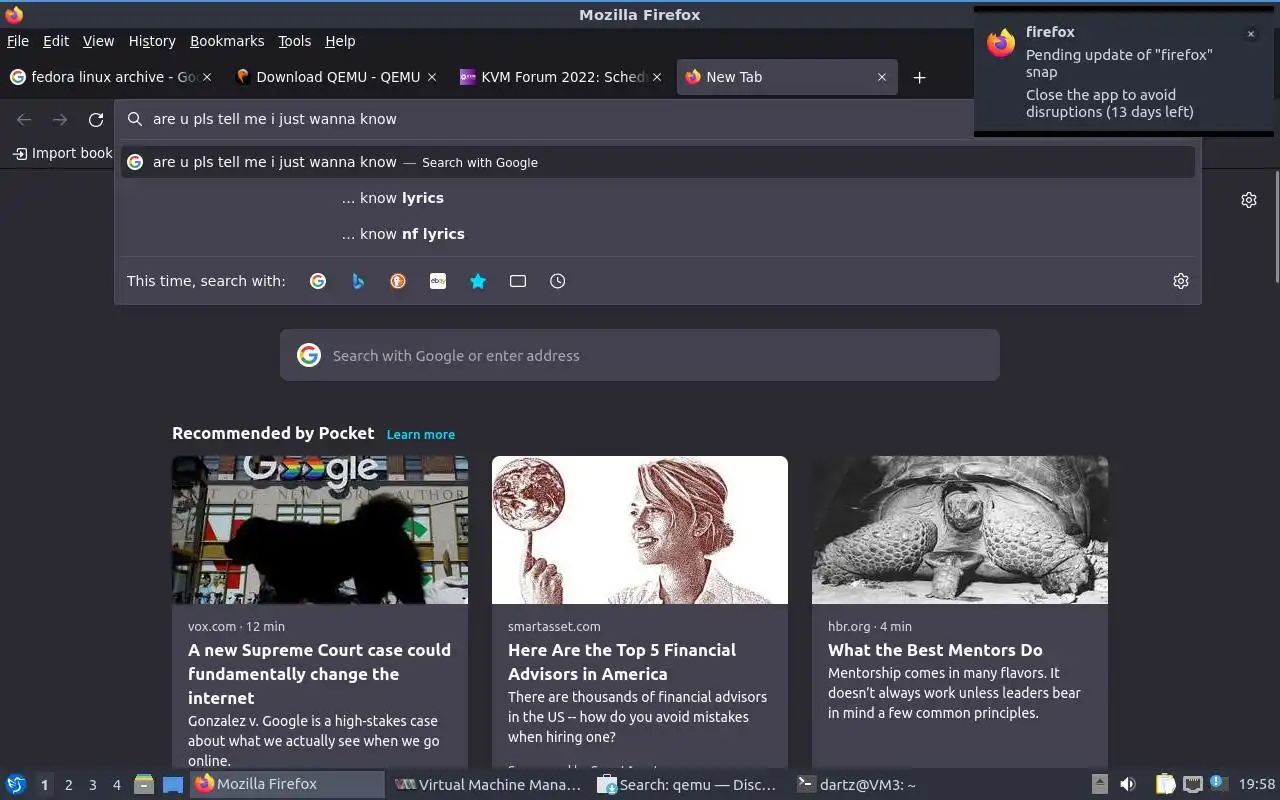Go forward one page

click(x=60, y=119)
